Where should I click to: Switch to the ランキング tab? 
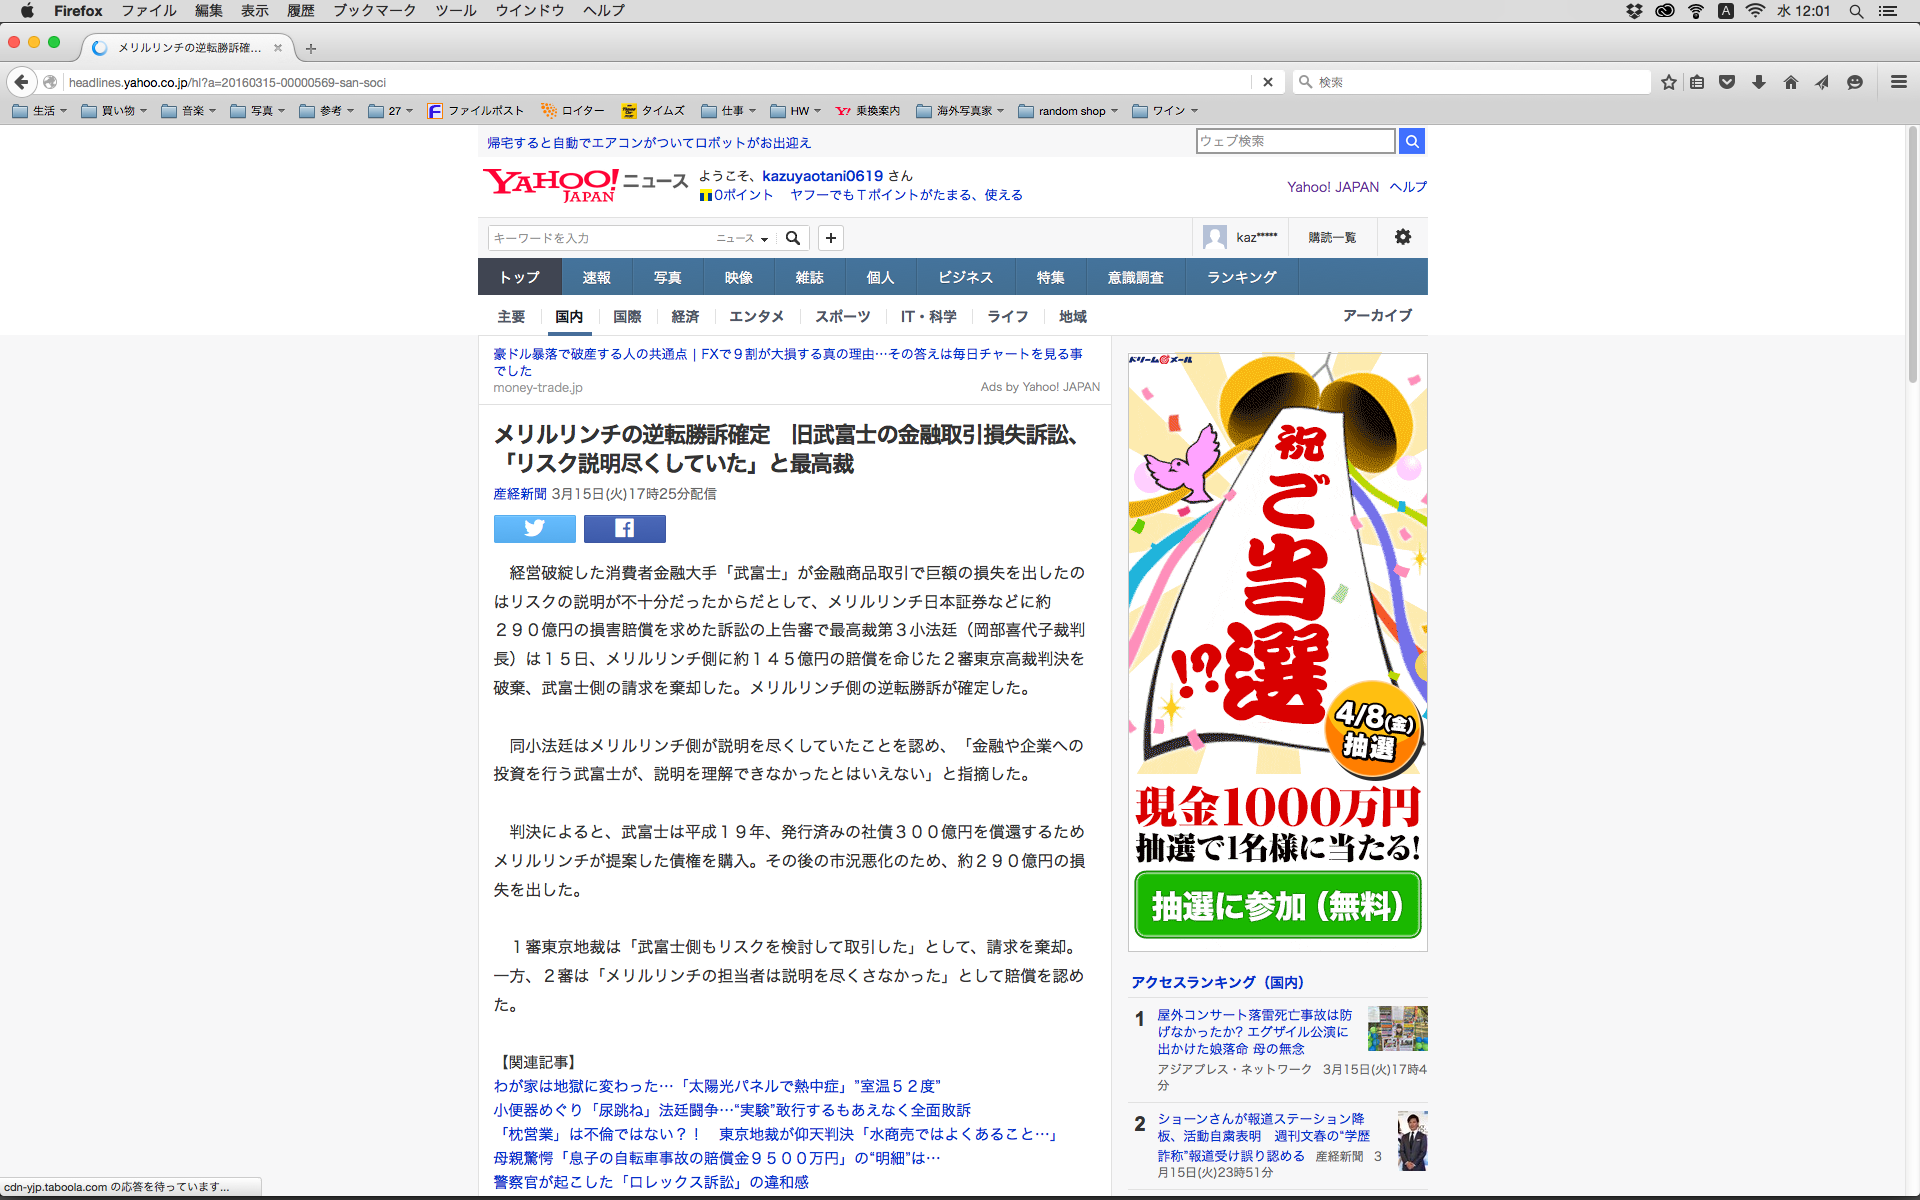(1241, 277)
